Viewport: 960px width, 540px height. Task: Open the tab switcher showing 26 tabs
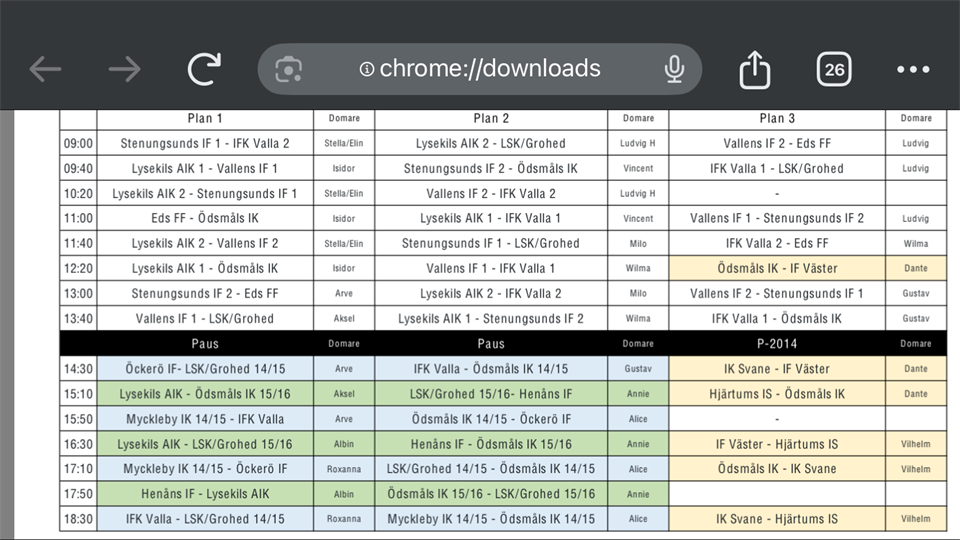pos(834,69)
